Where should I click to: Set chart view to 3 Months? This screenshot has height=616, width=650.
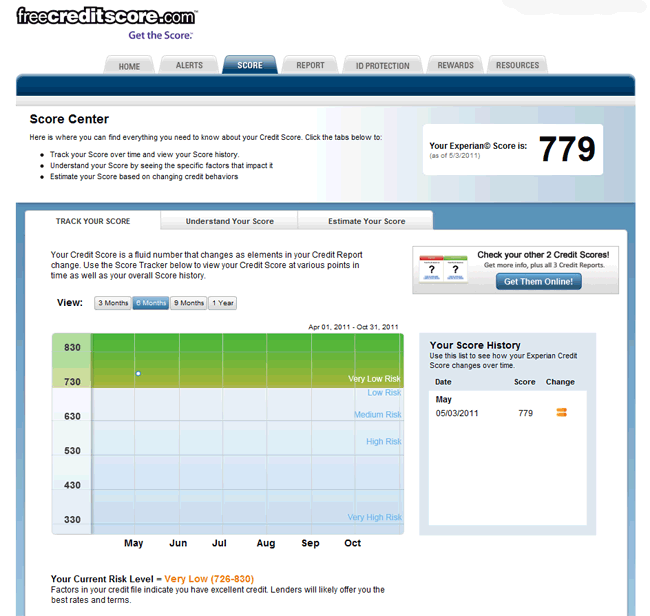(113, 303)
